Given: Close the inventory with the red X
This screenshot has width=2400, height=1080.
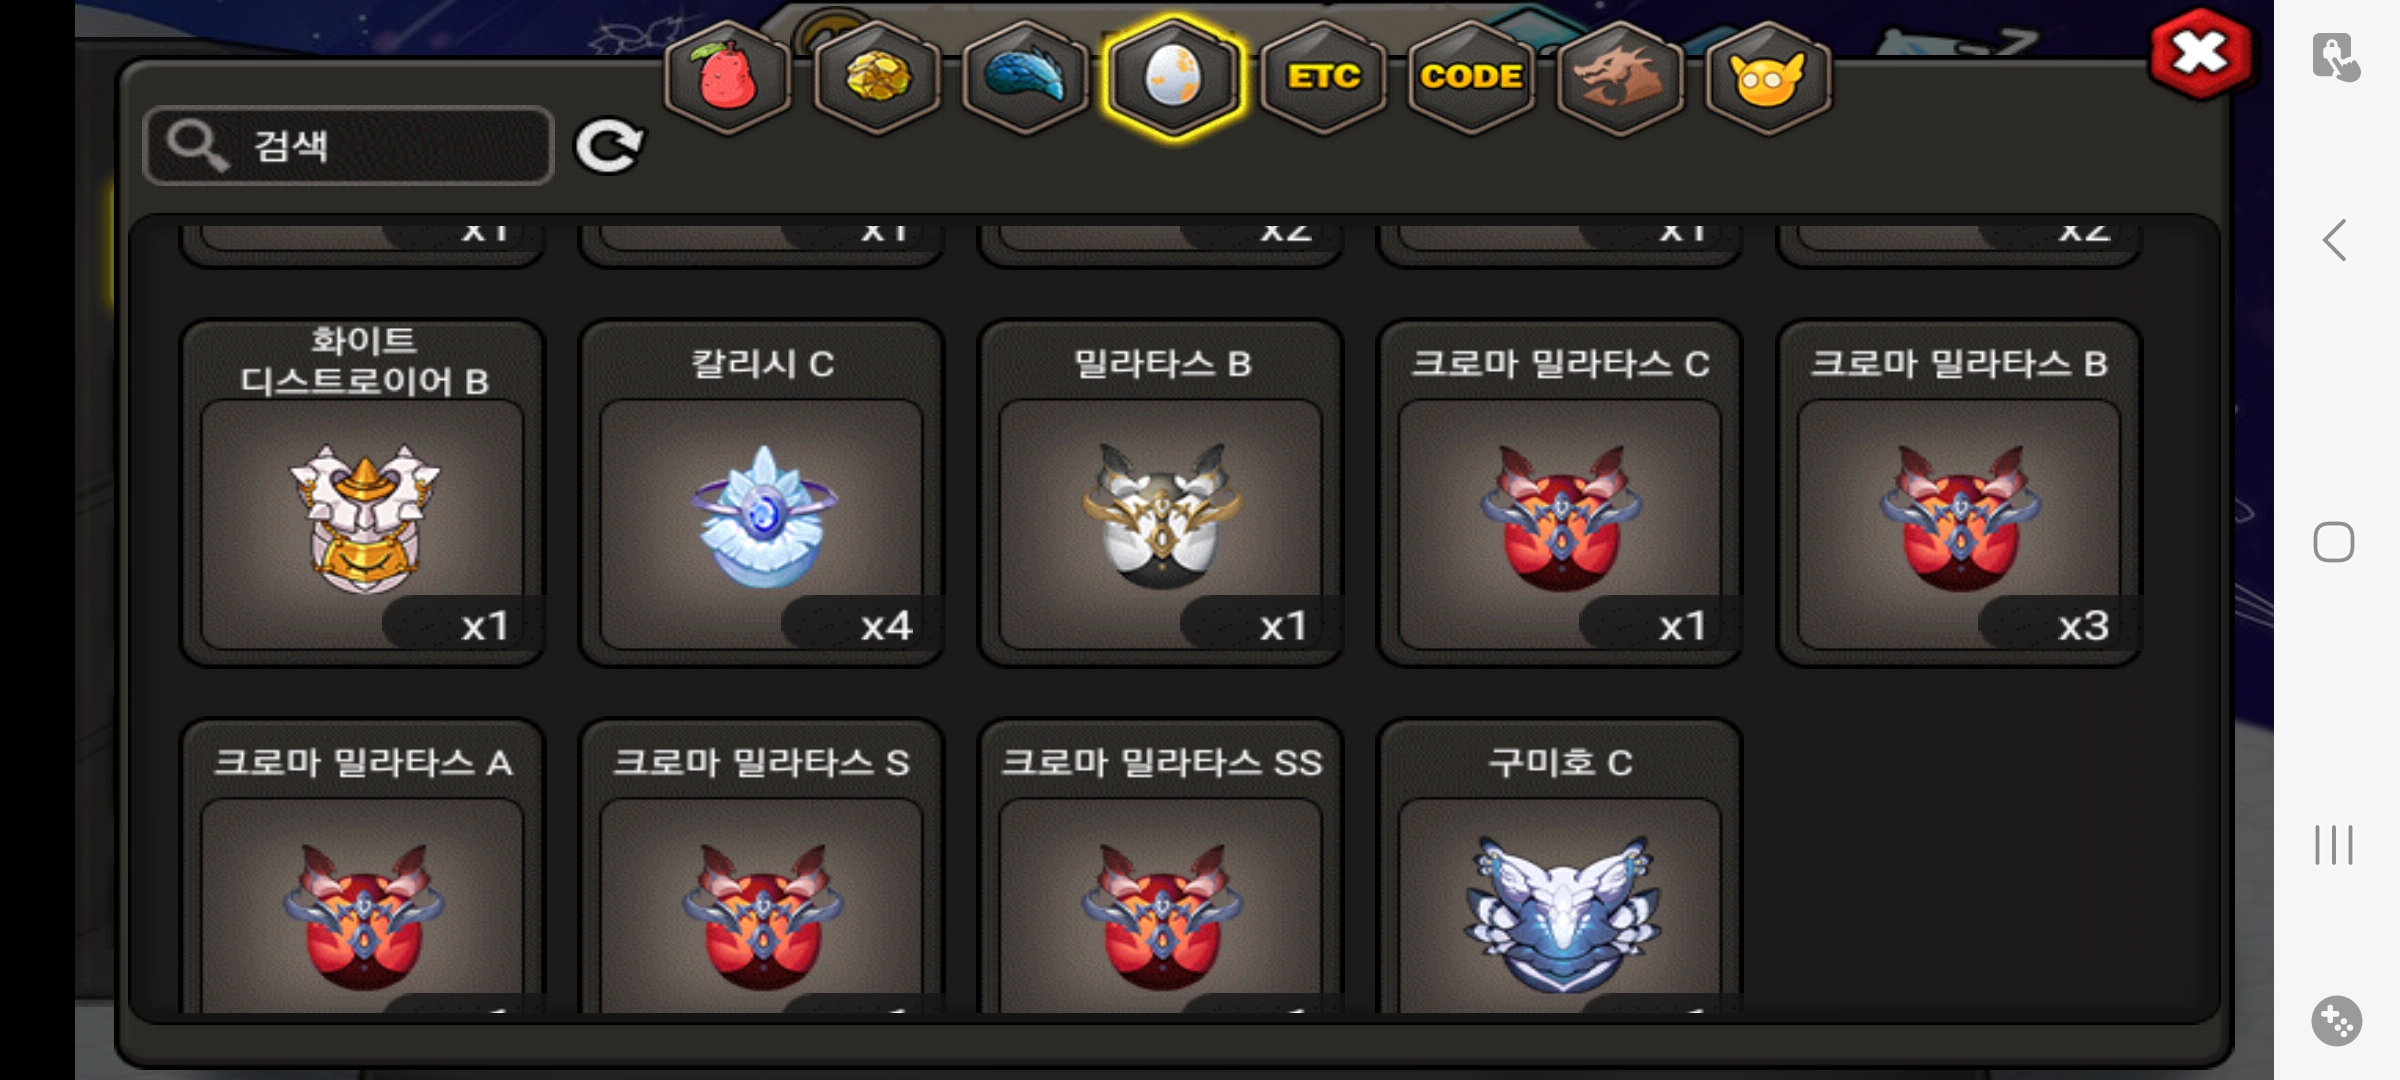Looking at the screenshot, I should 2201,54.
